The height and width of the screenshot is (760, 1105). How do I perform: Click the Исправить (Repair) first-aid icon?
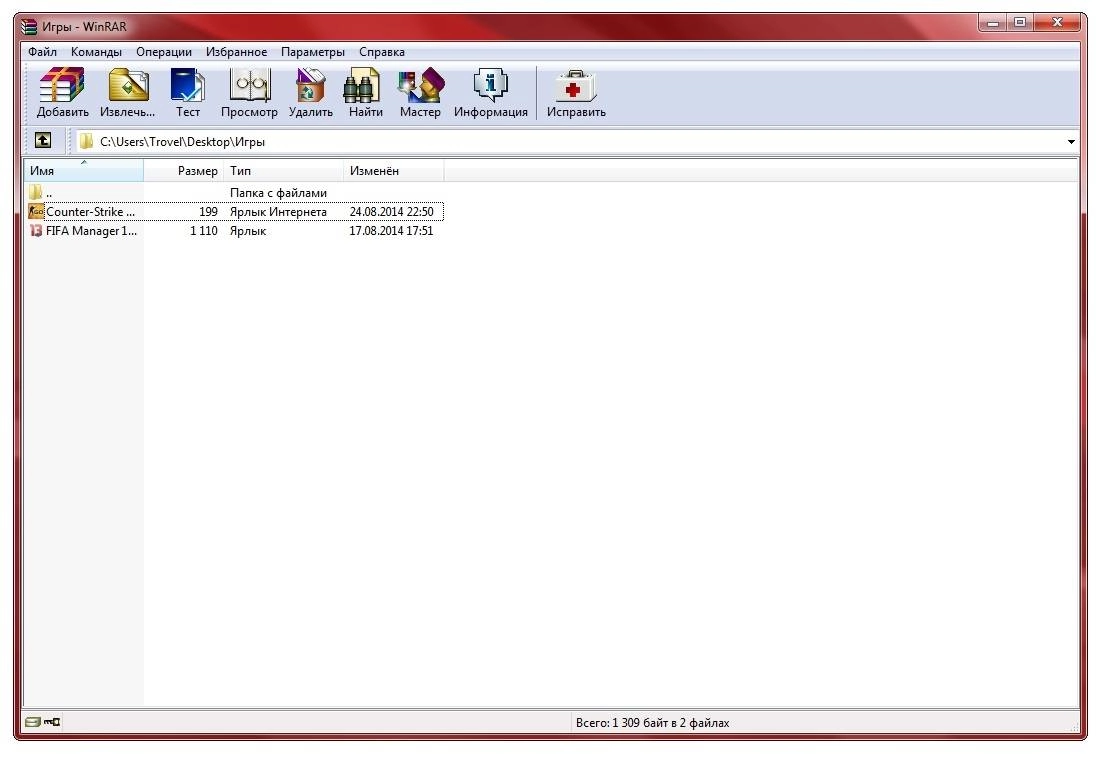pos(576,92)
